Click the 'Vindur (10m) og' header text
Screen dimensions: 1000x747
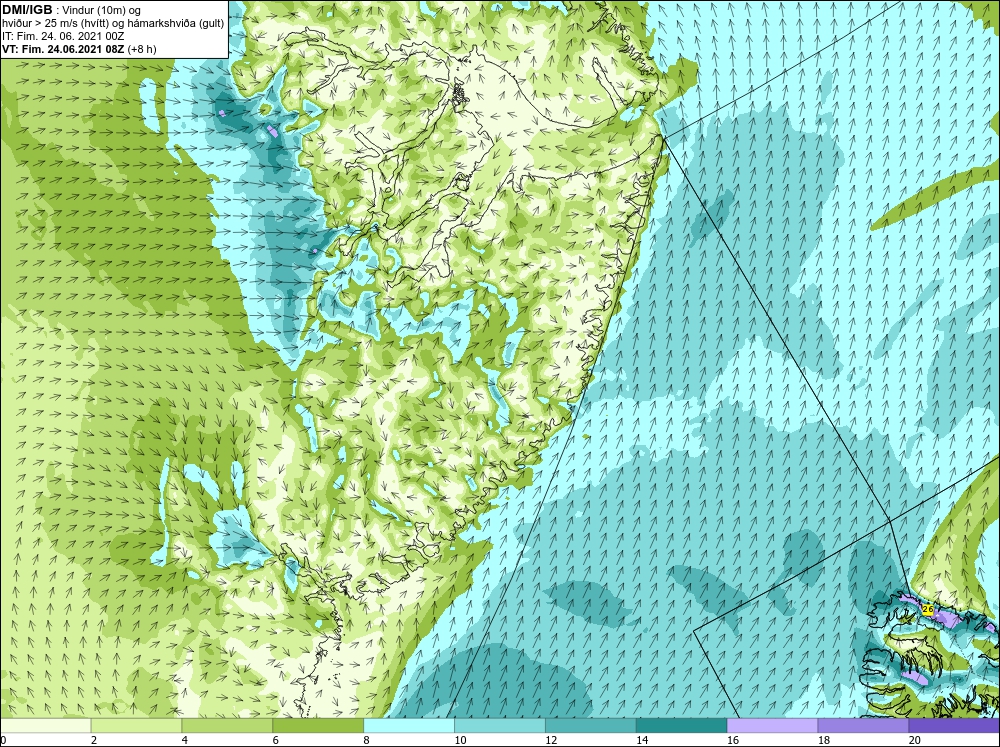pyautogui.click(x=103, y=11)
